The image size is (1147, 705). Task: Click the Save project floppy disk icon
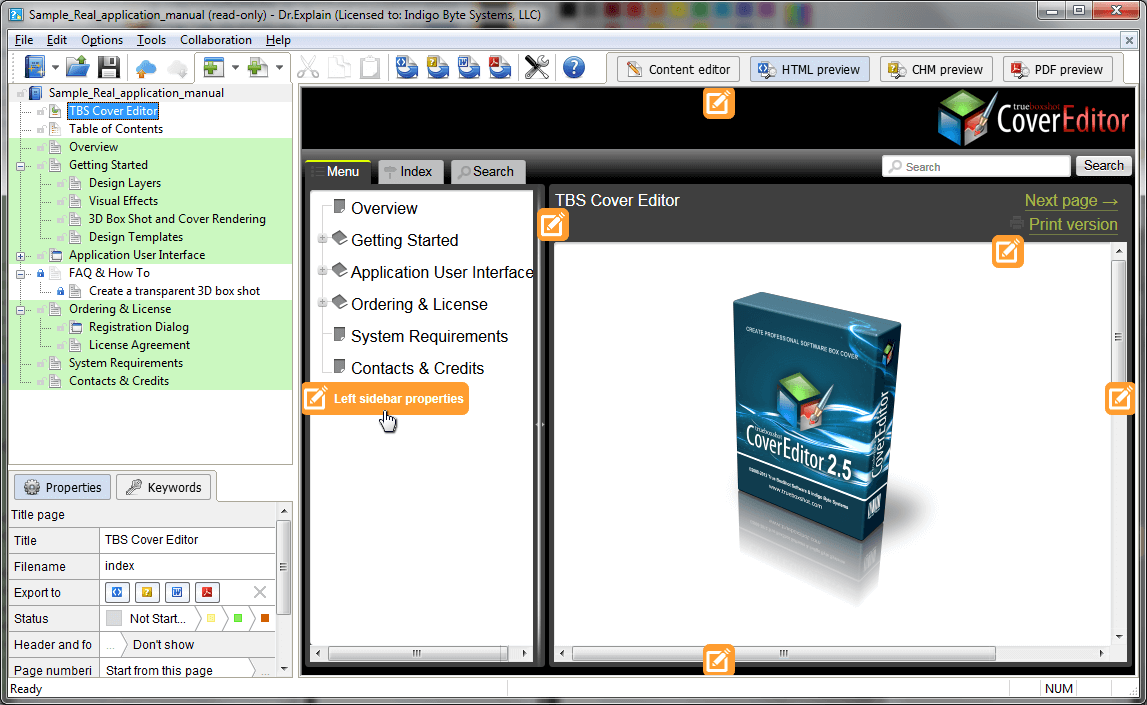(108, 68)
